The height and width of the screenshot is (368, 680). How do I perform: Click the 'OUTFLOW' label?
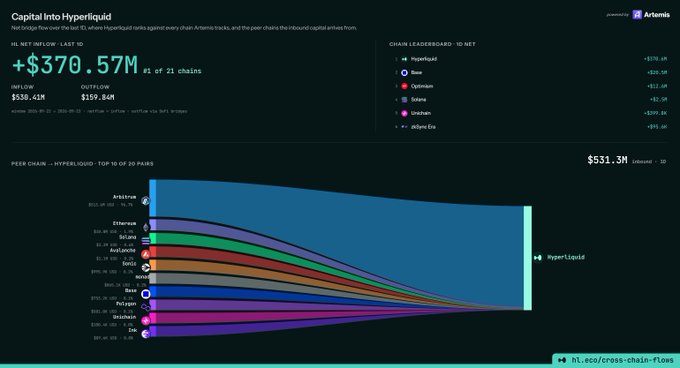point(95,87)
